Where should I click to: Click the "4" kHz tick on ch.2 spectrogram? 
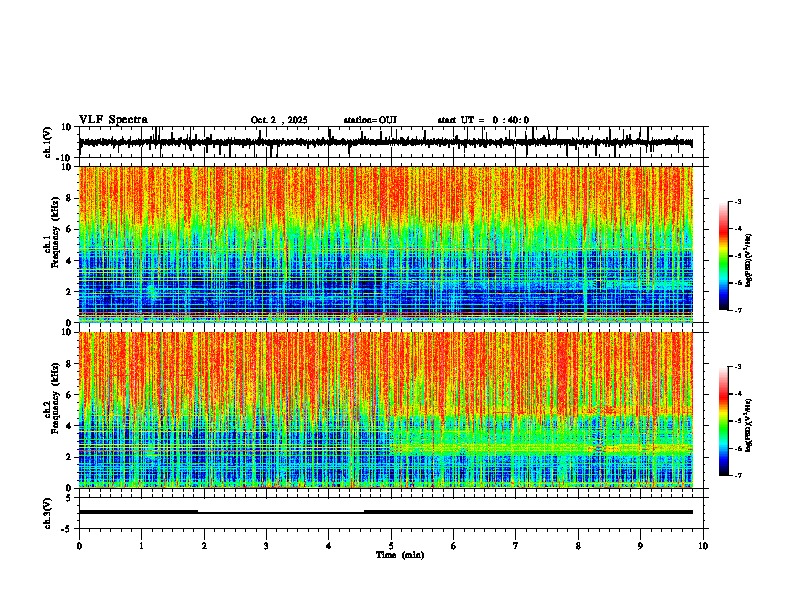69,426
